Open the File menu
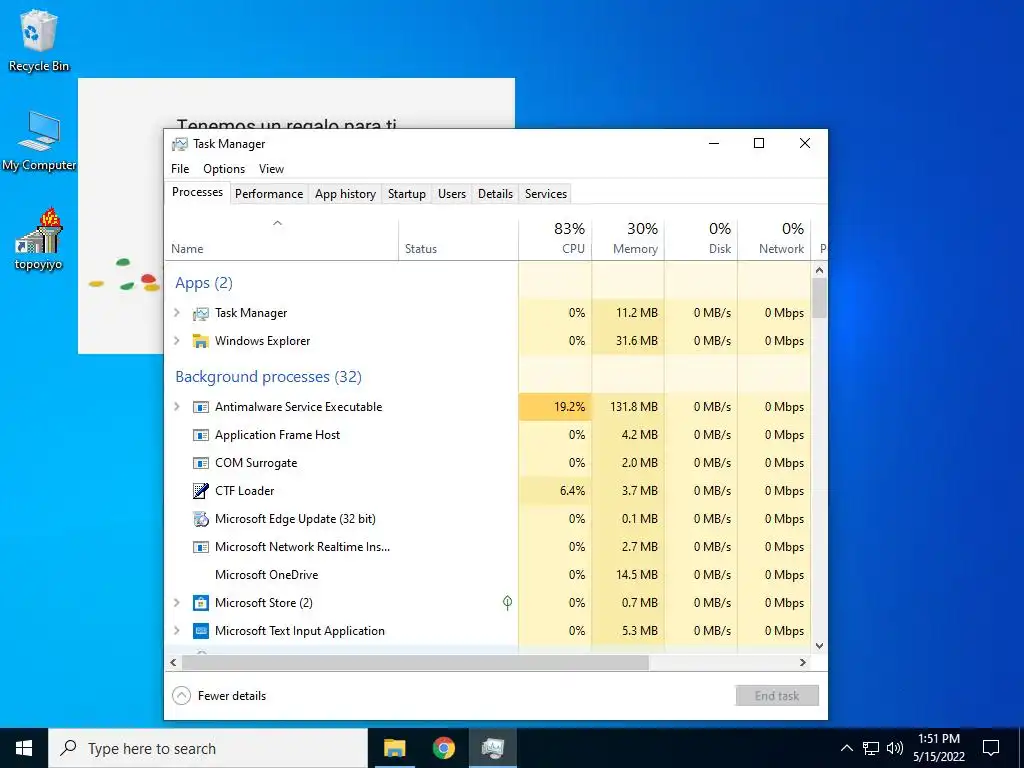Screen dimensions: 1024x768 [180, 169]
